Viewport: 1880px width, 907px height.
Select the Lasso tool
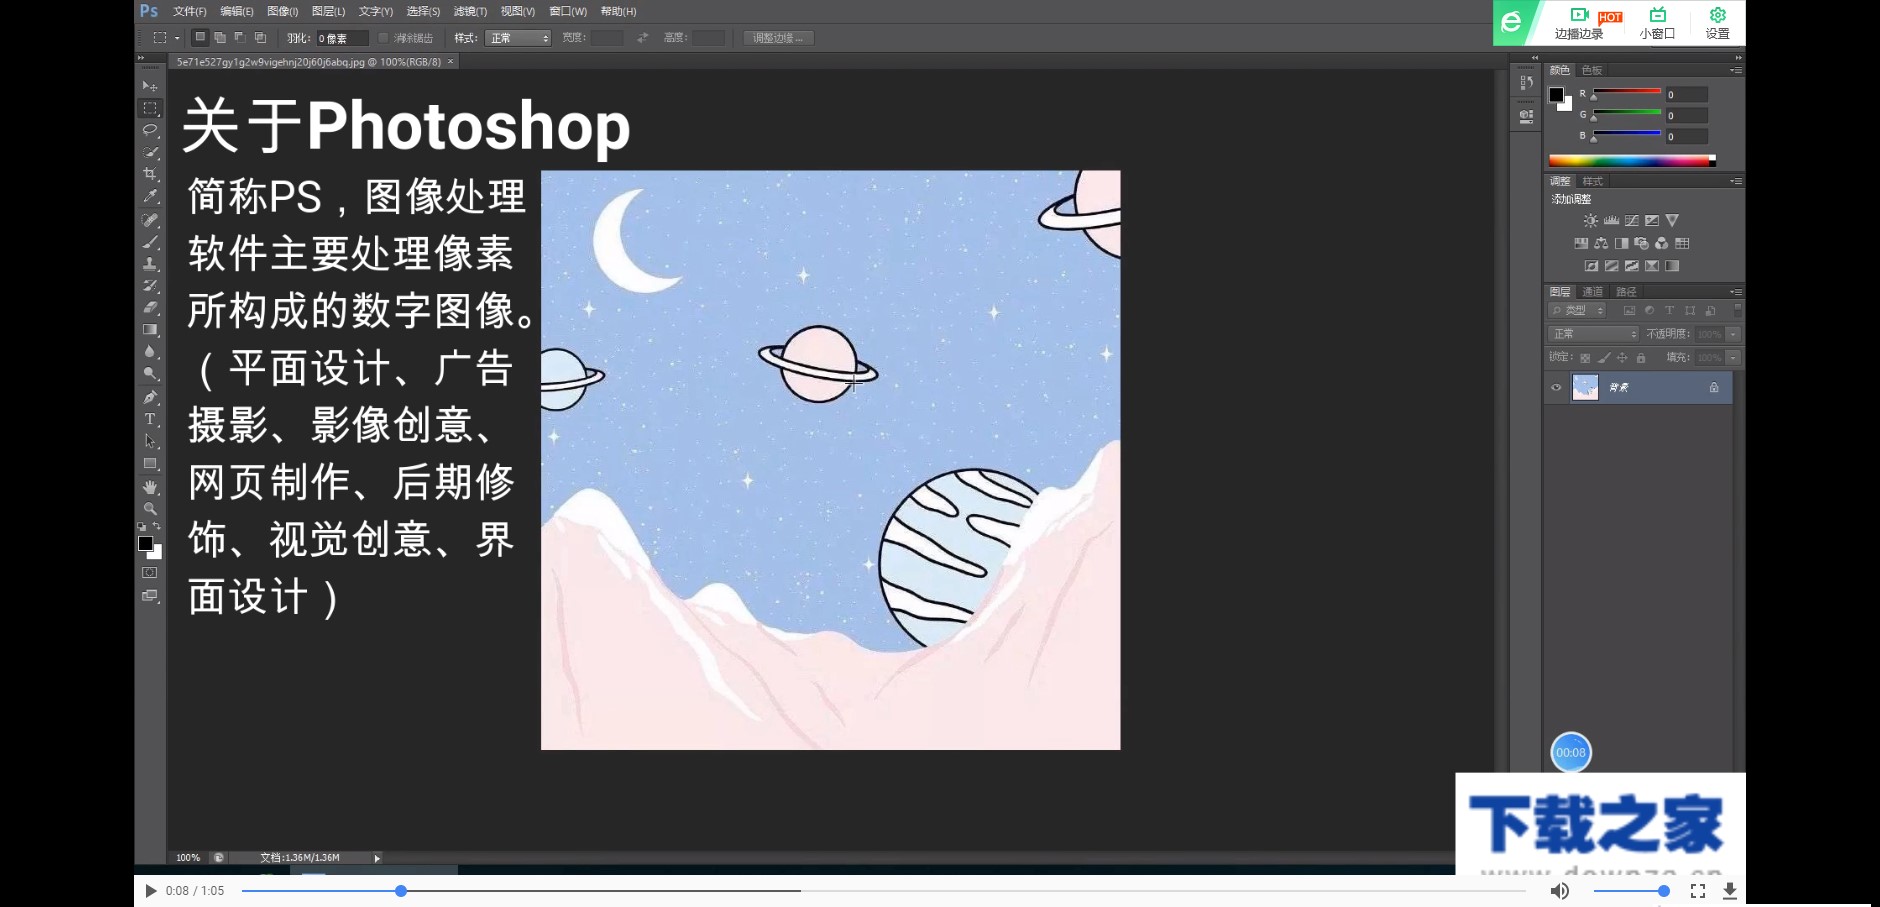tap(150, 130)
